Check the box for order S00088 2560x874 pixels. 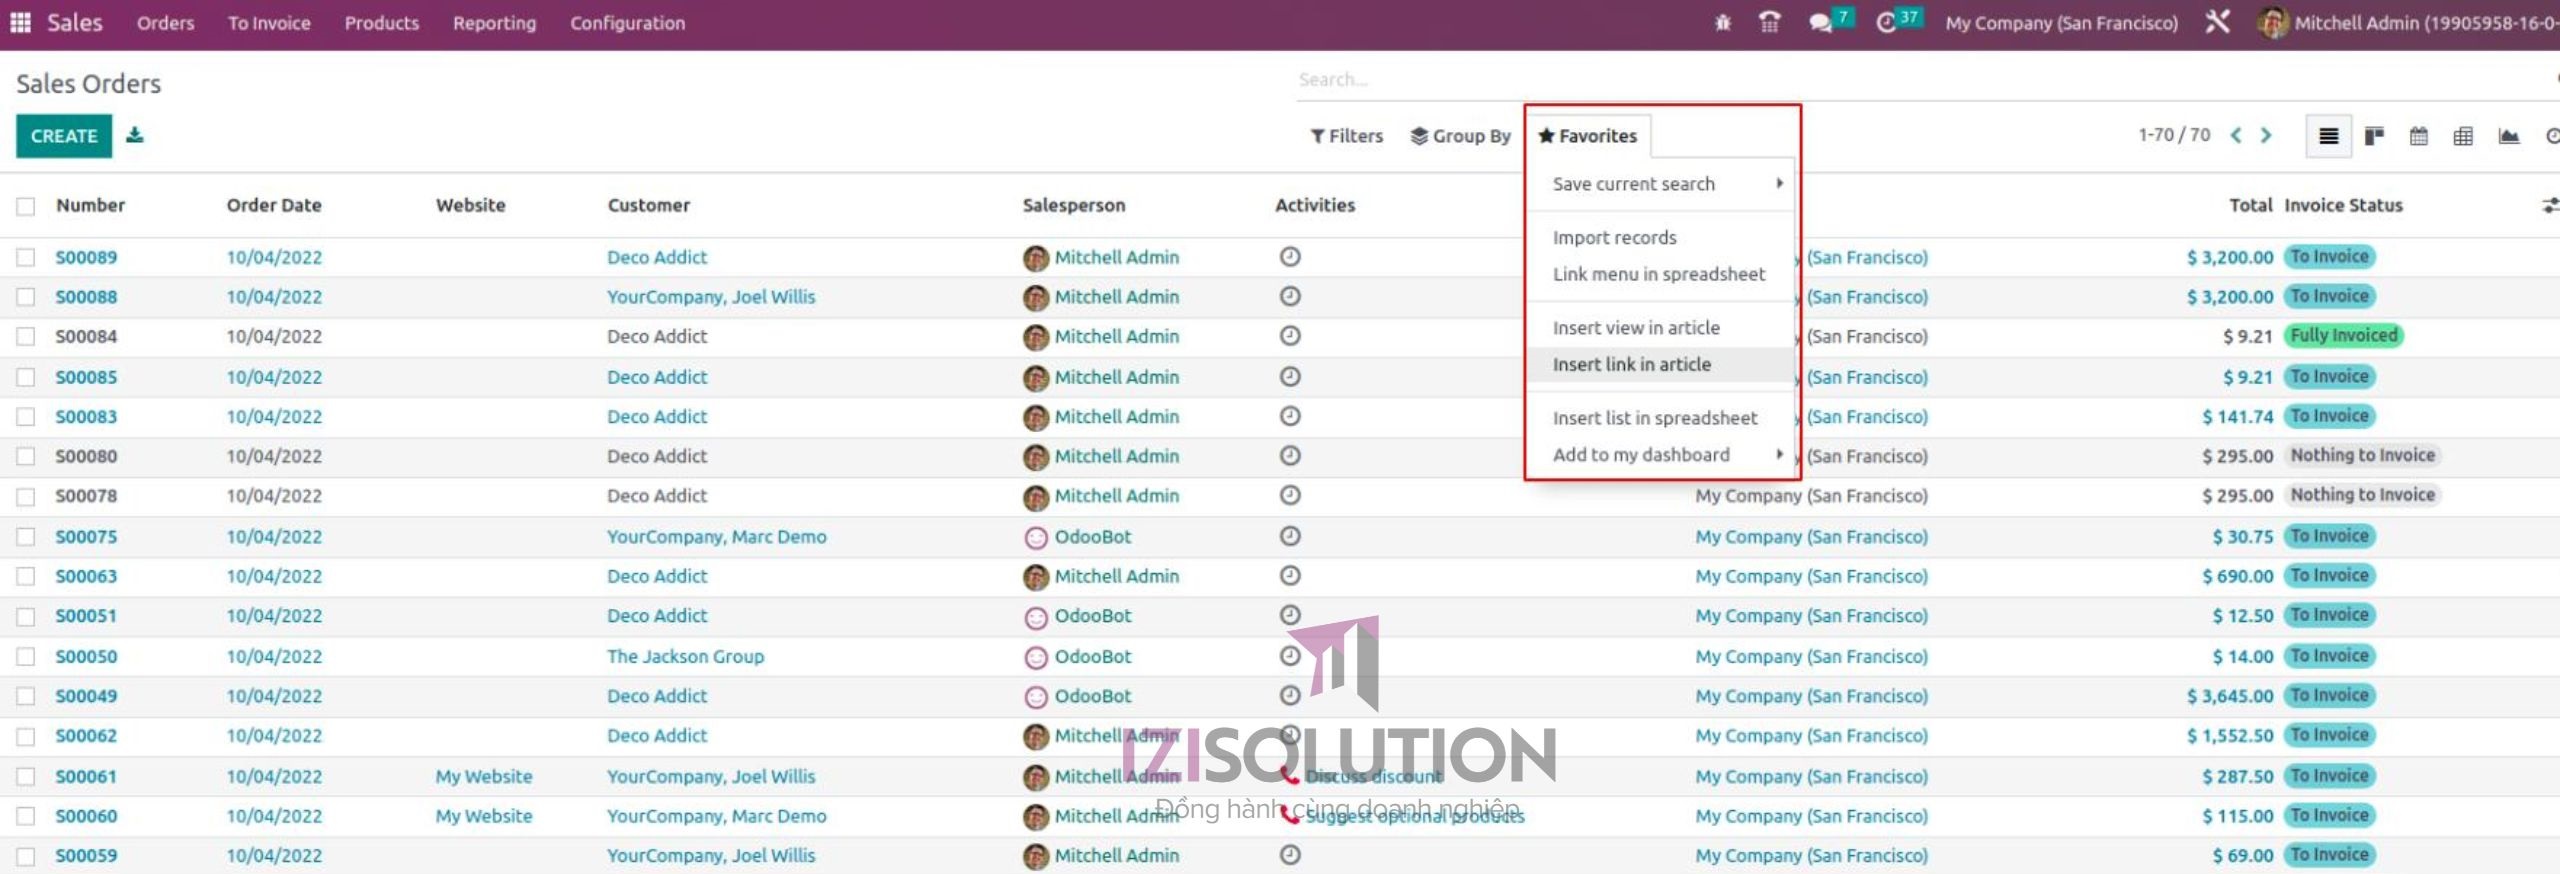pos(25,297)
